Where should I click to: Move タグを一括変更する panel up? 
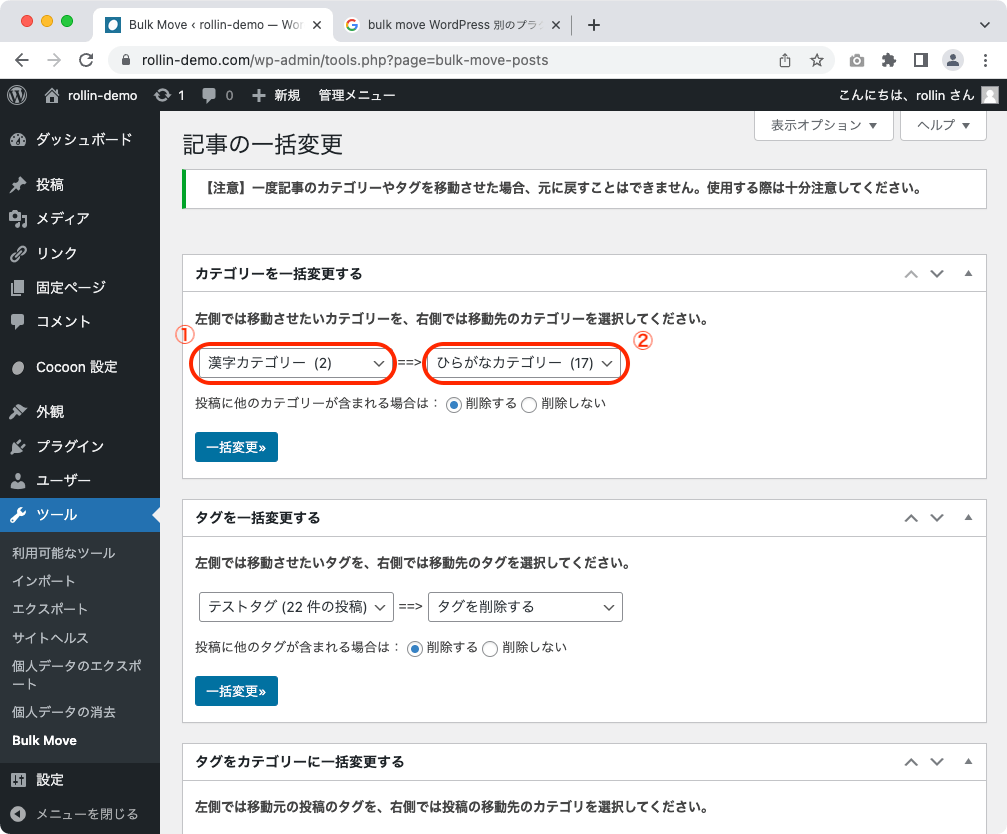pos(911,518)
